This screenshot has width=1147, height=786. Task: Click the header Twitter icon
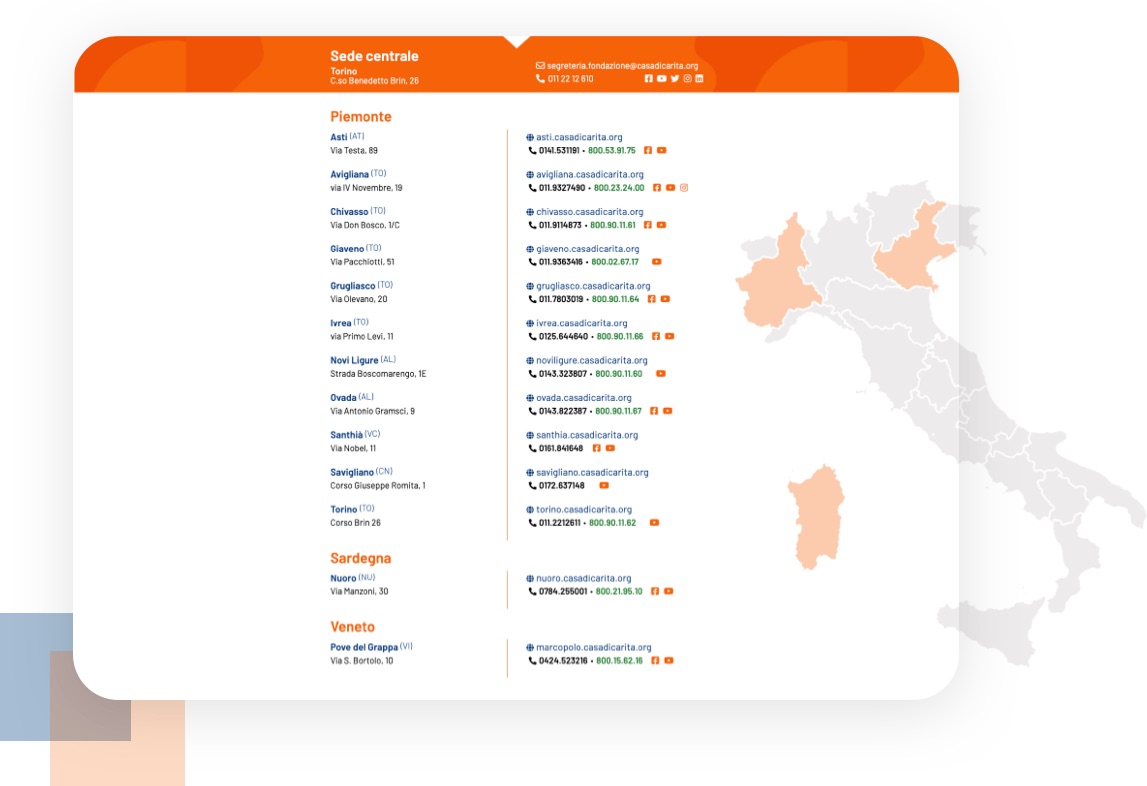tap(674, 79)
